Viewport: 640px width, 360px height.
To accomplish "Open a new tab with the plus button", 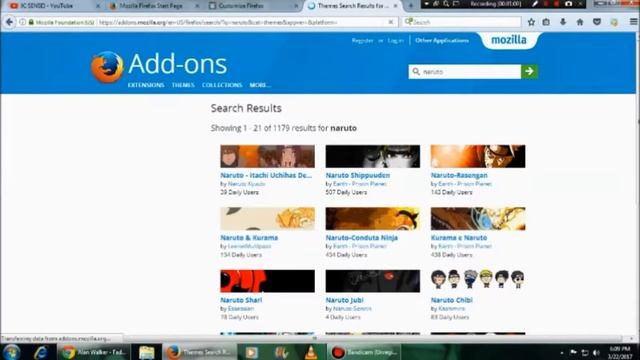I will (x=411, y=6).
